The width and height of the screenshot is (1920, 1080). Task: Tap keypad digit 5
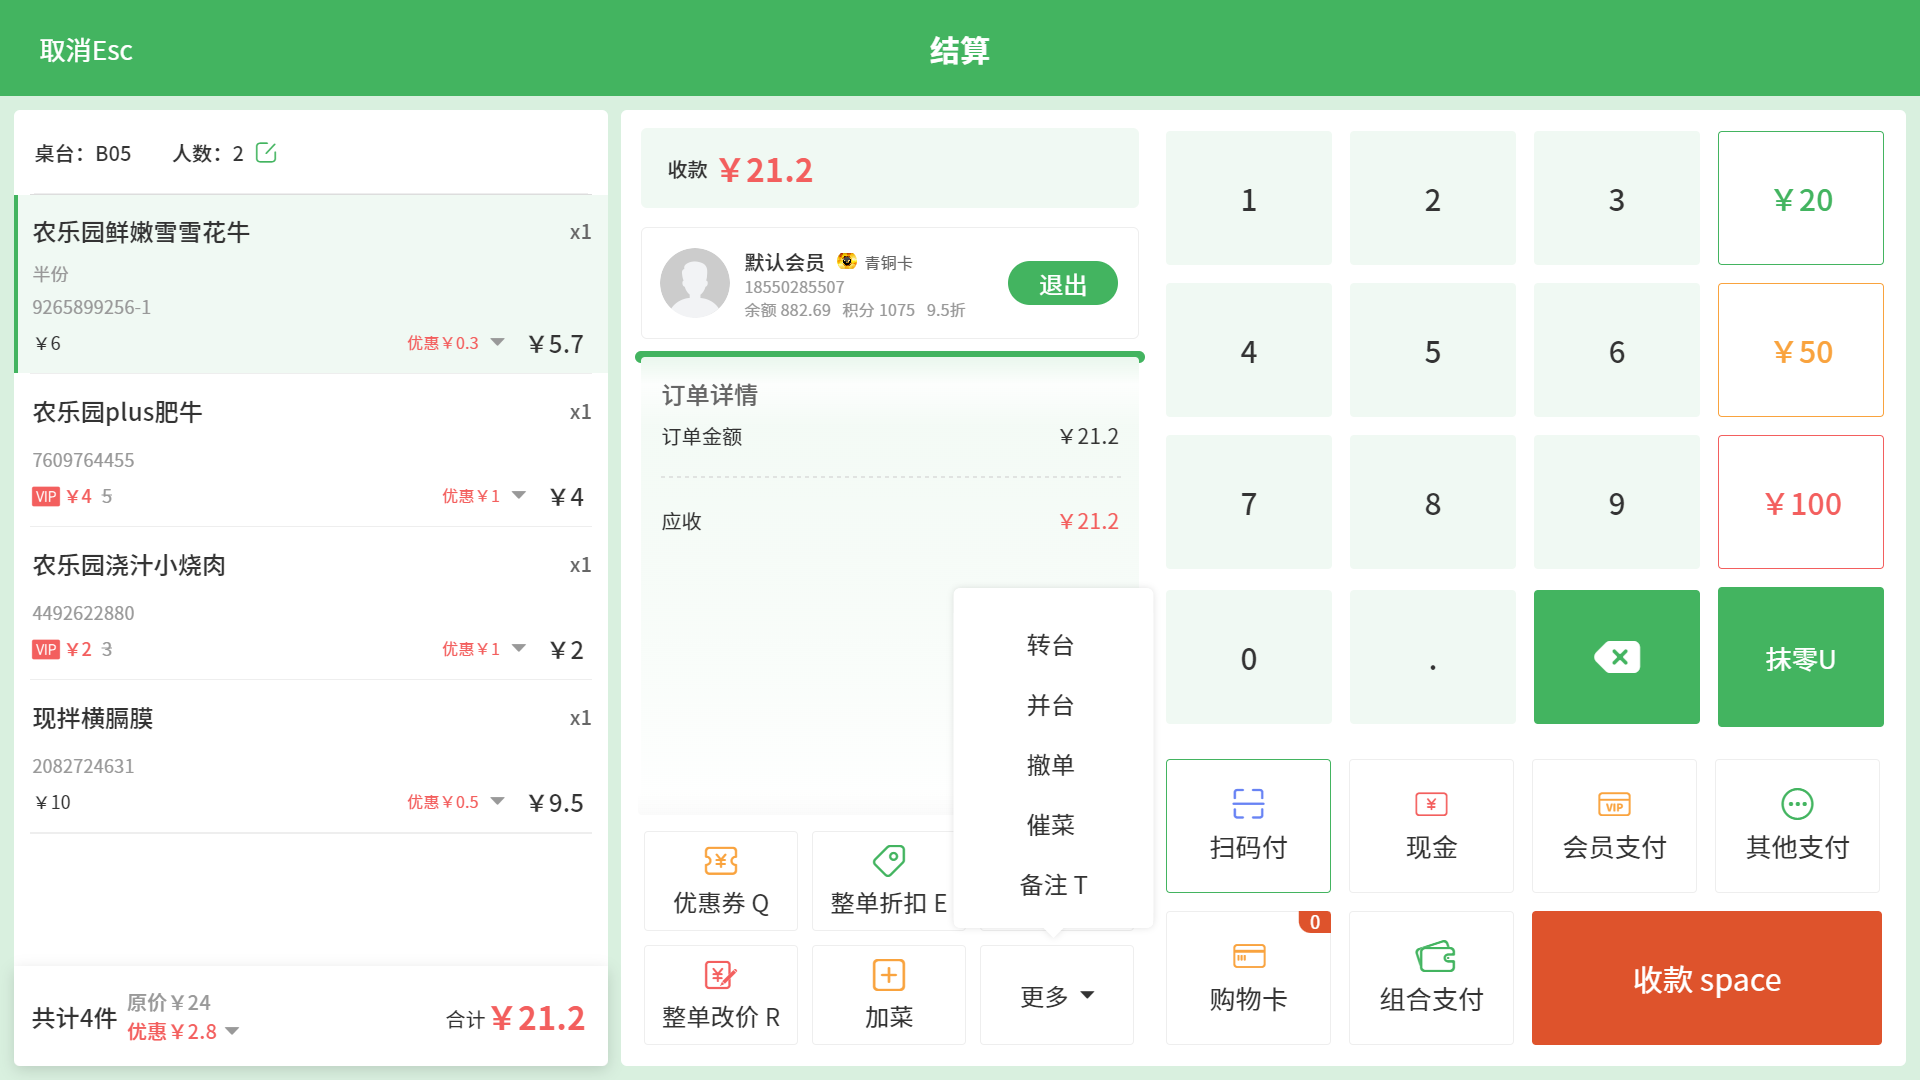click(x=1432, y=350)
